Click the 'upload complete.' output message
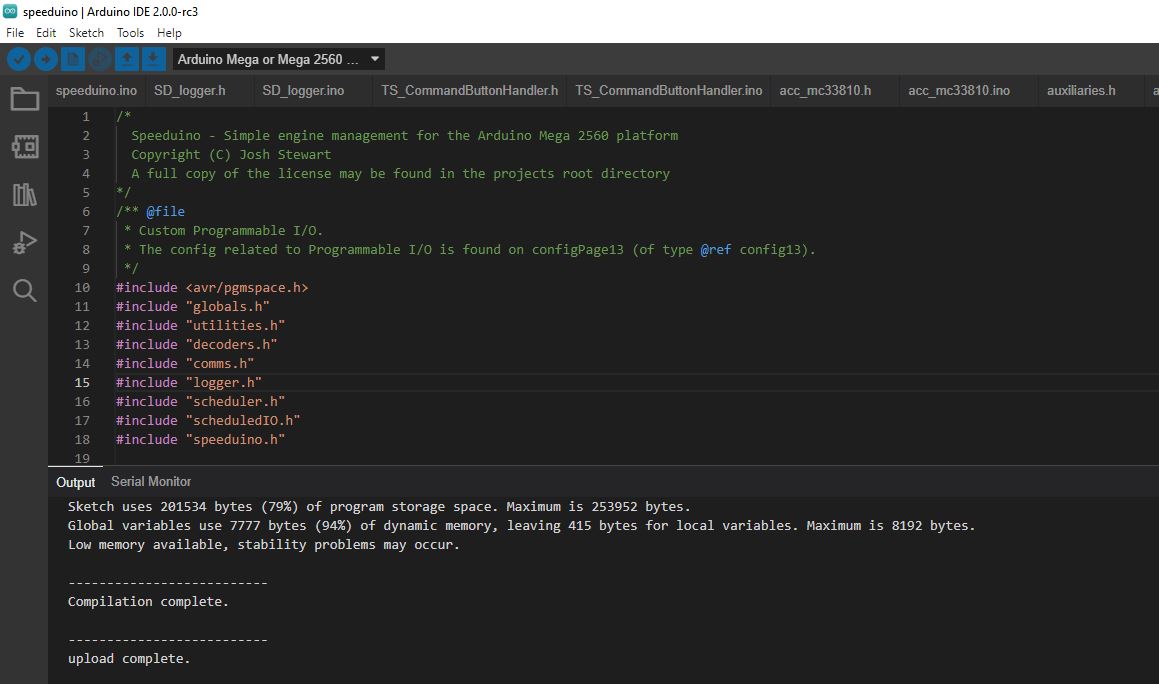Image resolution: width=1159 pixels, height=684 pixels. pyautogui.click(x=129, y=659)
